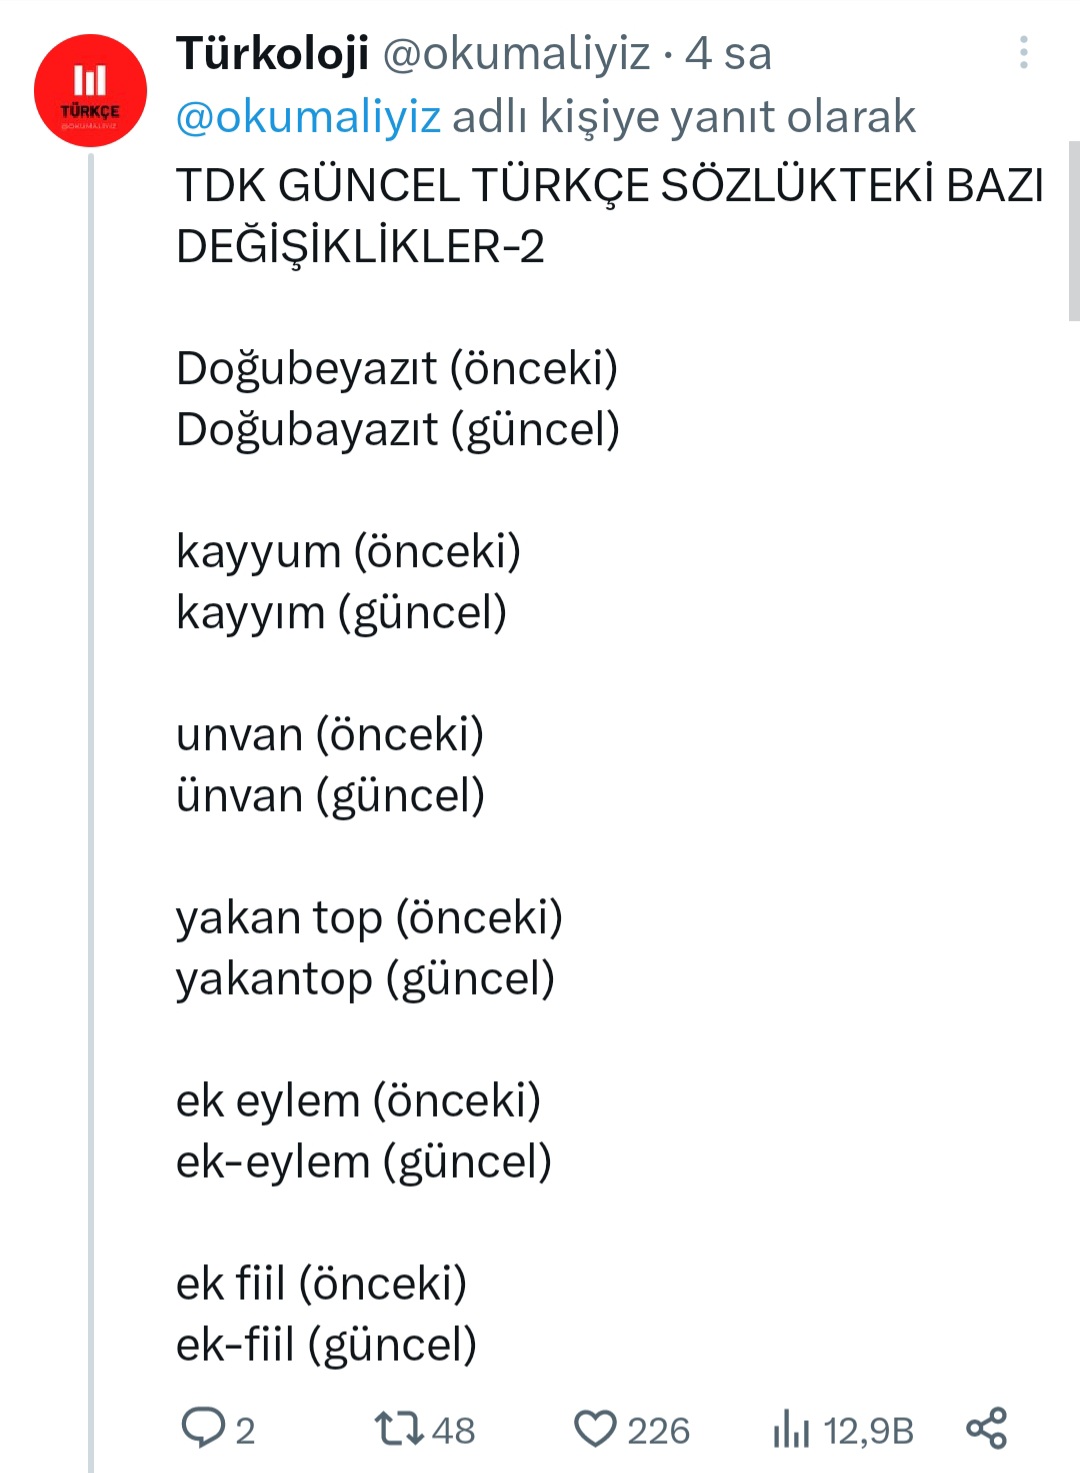Click the reply count "2"
This screenshot has width=1080, height=1473.
pos(245,1431)
